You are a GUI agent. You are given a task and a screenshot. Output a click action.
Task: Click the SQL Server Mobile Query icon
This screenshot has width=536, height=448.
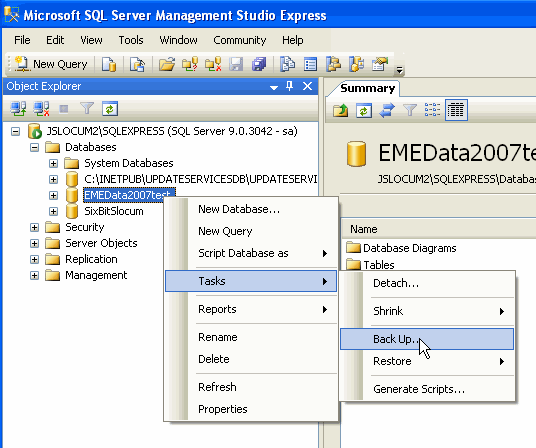pyautogui.click(x=137, y=64)
